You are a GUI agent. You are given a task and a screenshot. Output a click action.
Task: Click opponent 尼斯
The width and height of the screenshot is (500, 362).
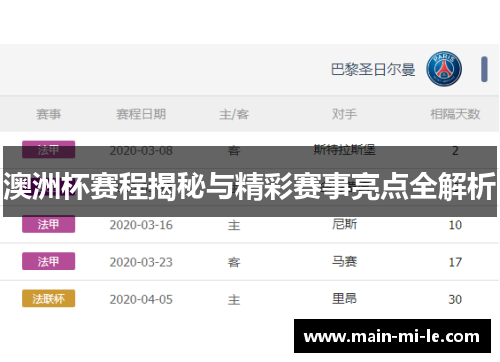click(x=344, y=224)
